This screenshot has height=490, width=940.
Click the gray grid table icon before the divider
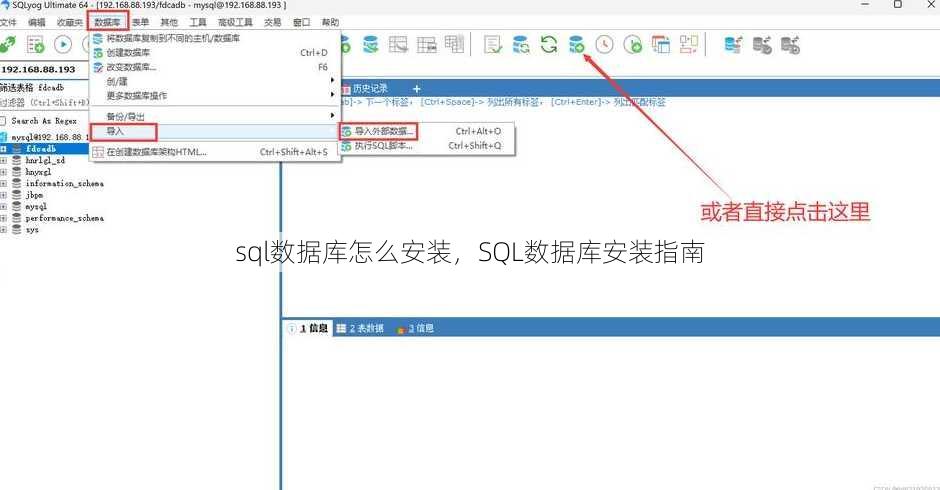coord(454,44)
